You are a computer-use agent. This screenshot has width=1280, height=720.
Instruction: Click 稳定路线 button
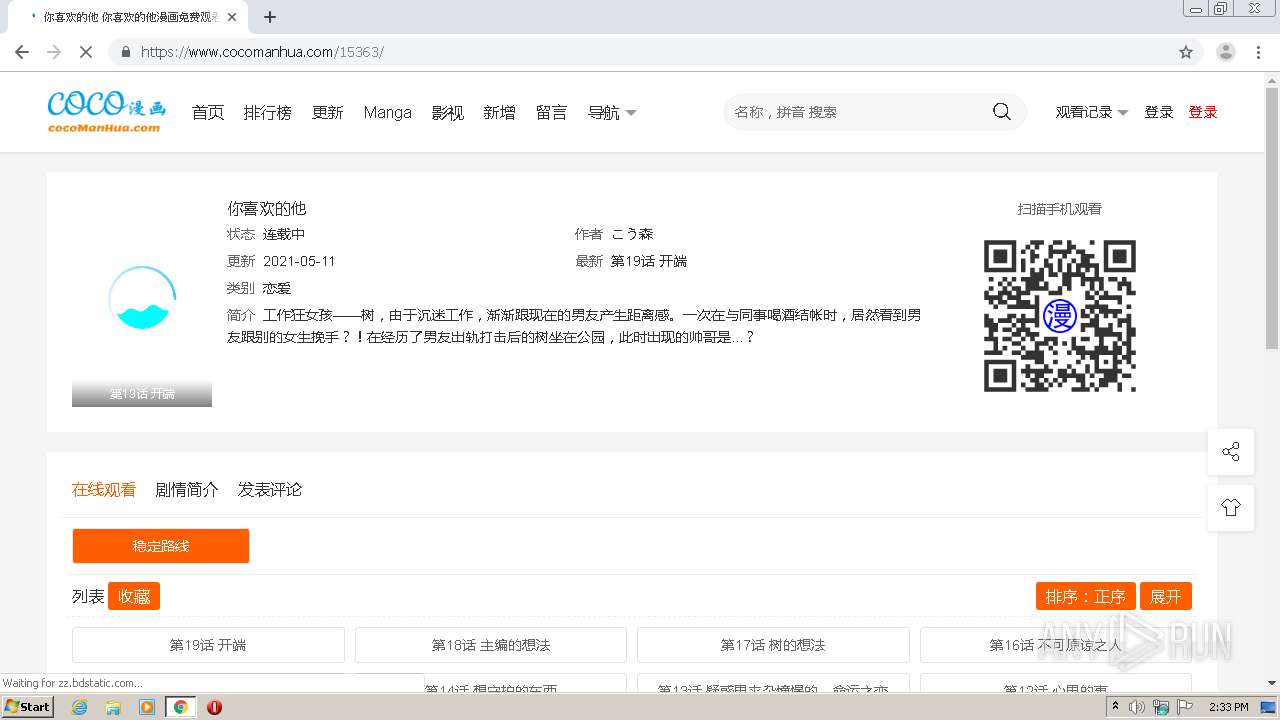click(161, 546)
